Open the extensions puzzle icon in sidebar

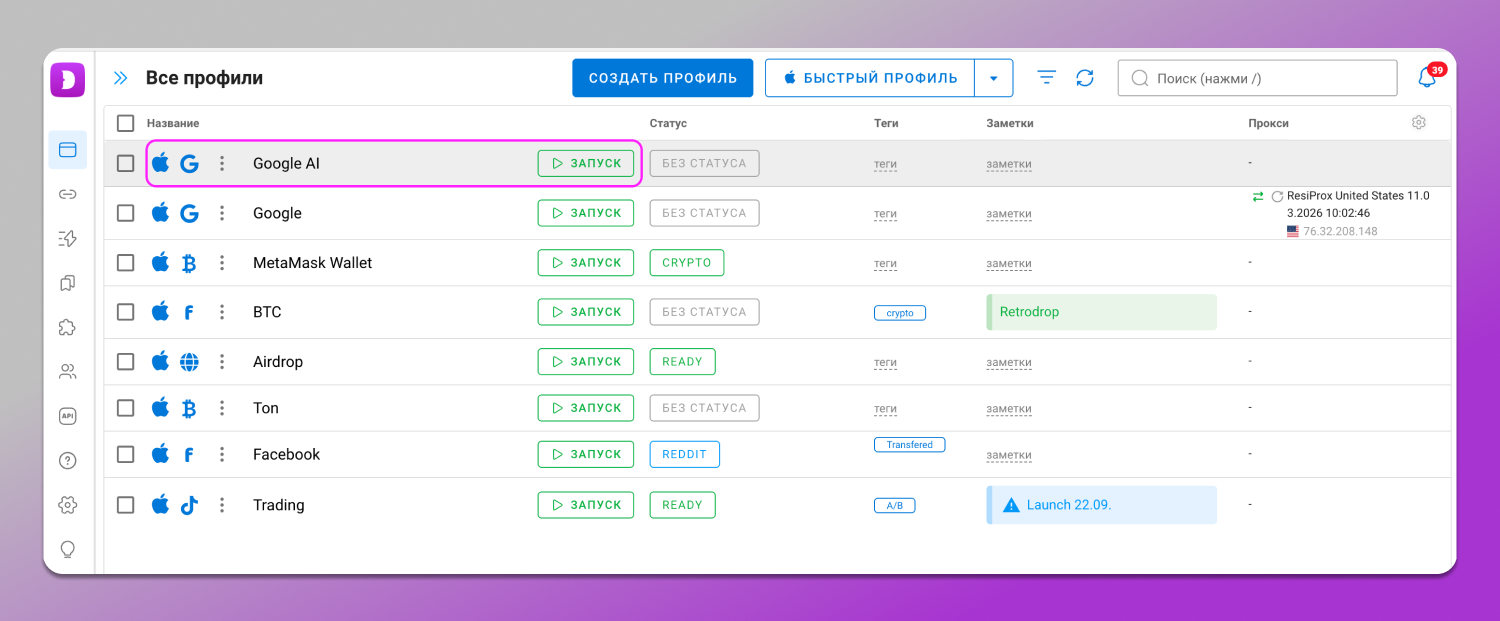68,327
